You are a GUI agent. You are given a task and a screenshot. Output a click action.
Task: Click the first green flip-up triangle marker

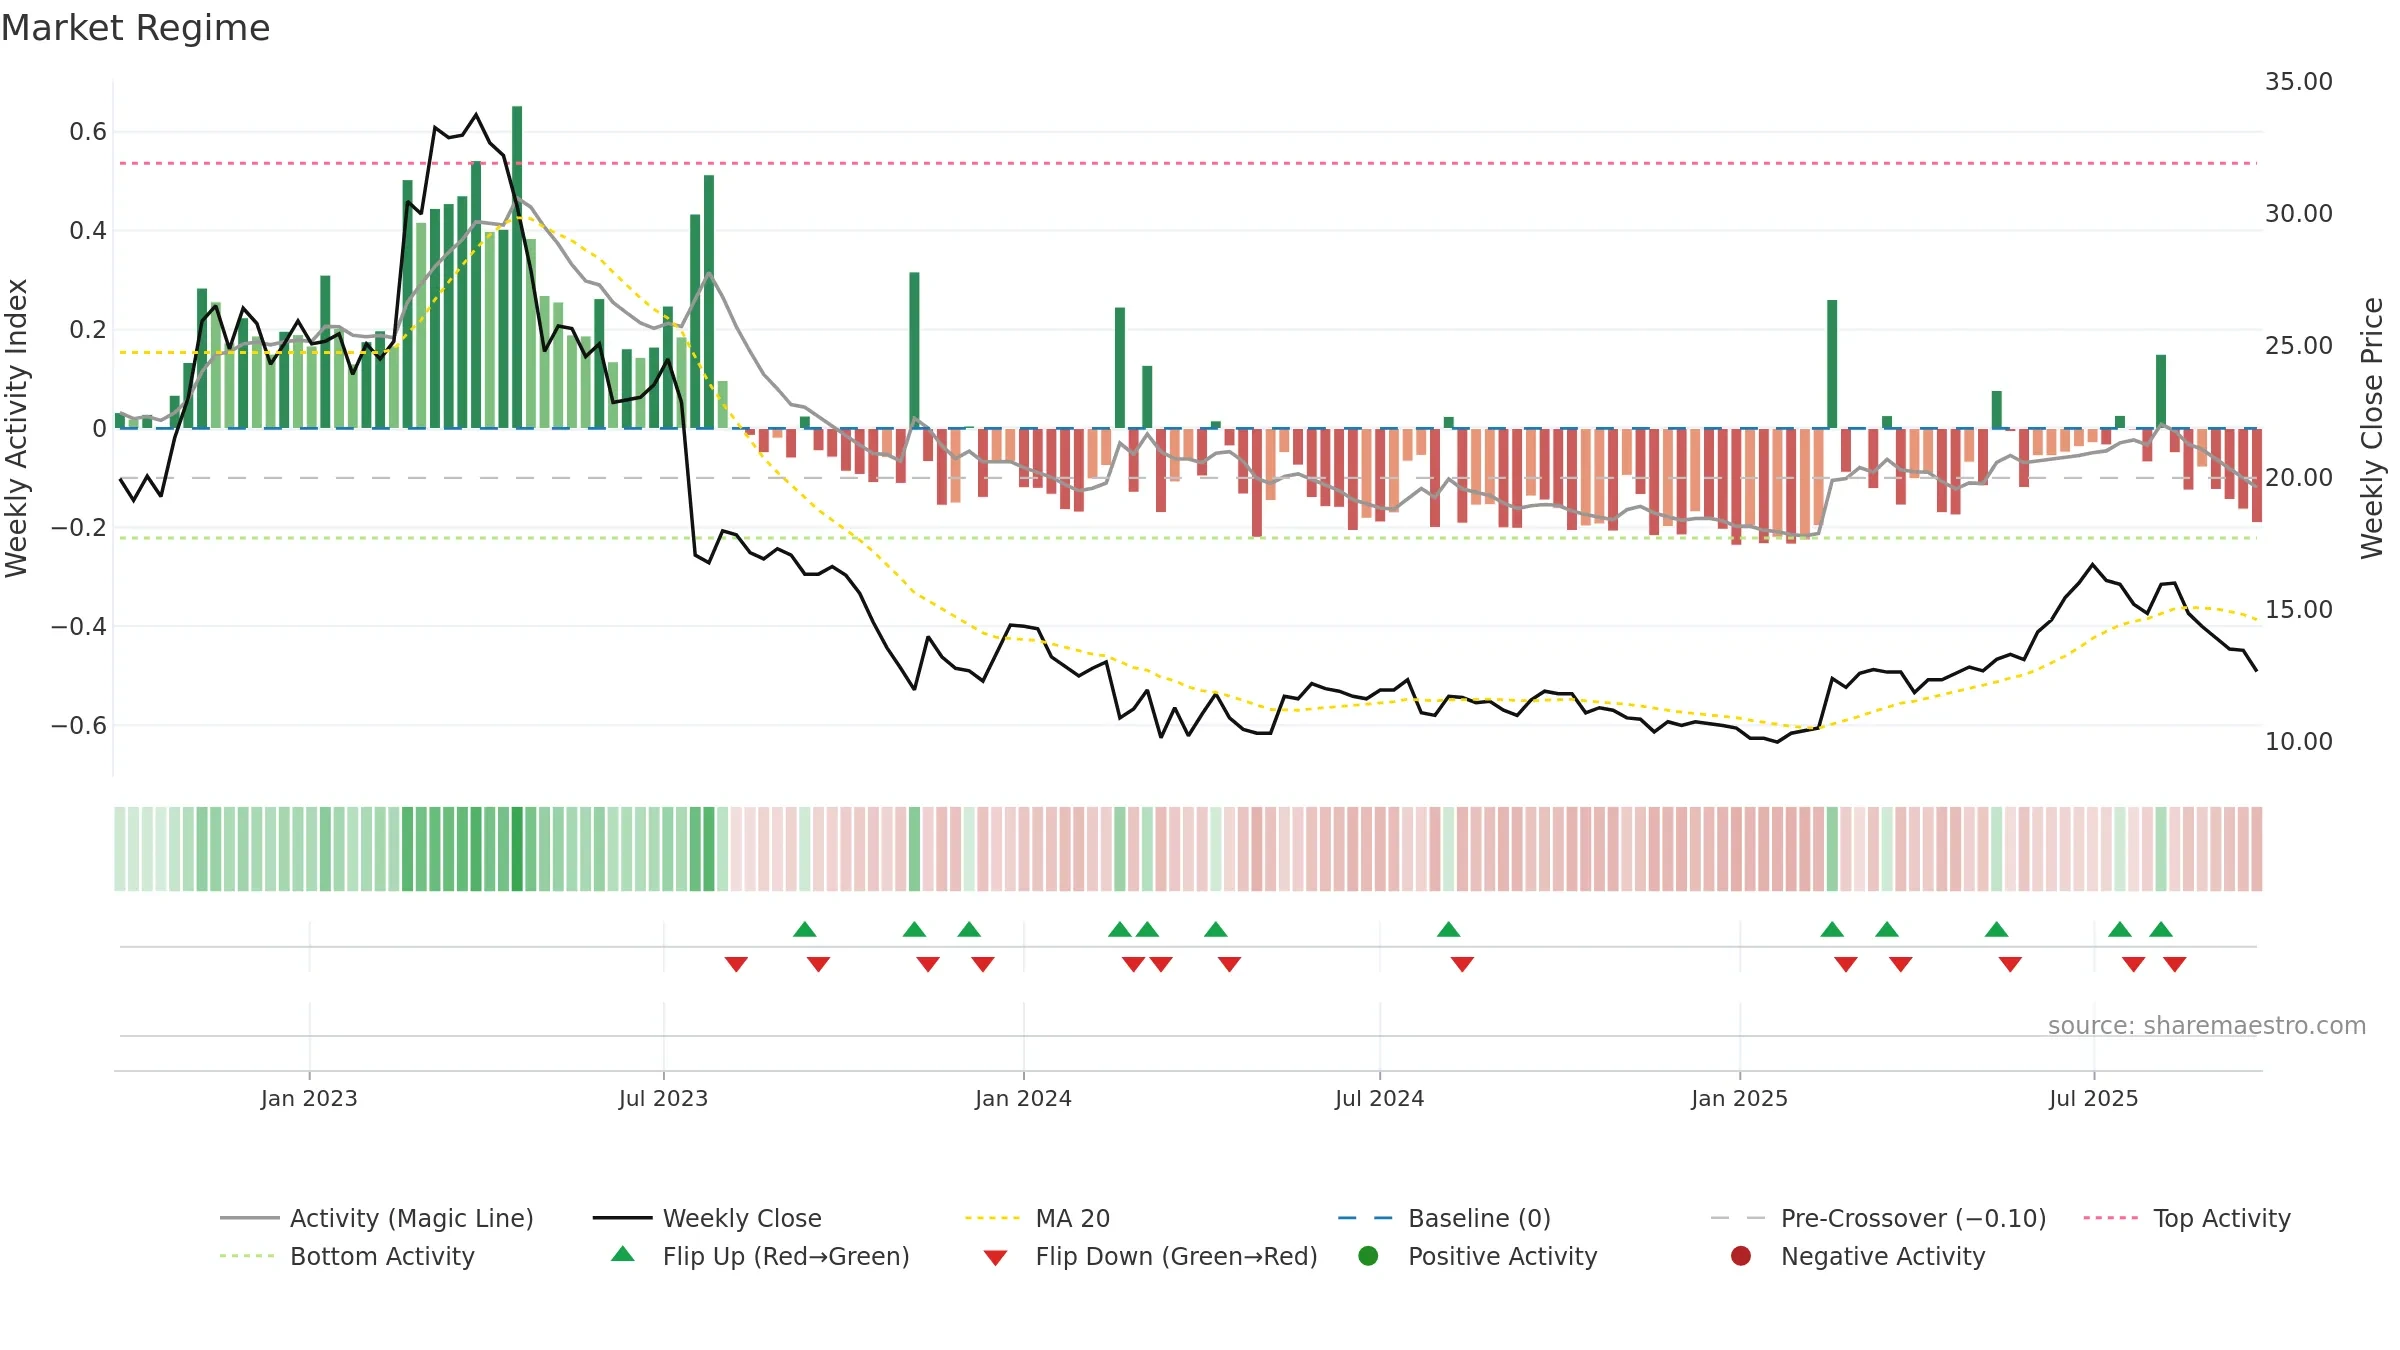click(x=805, y=929)
